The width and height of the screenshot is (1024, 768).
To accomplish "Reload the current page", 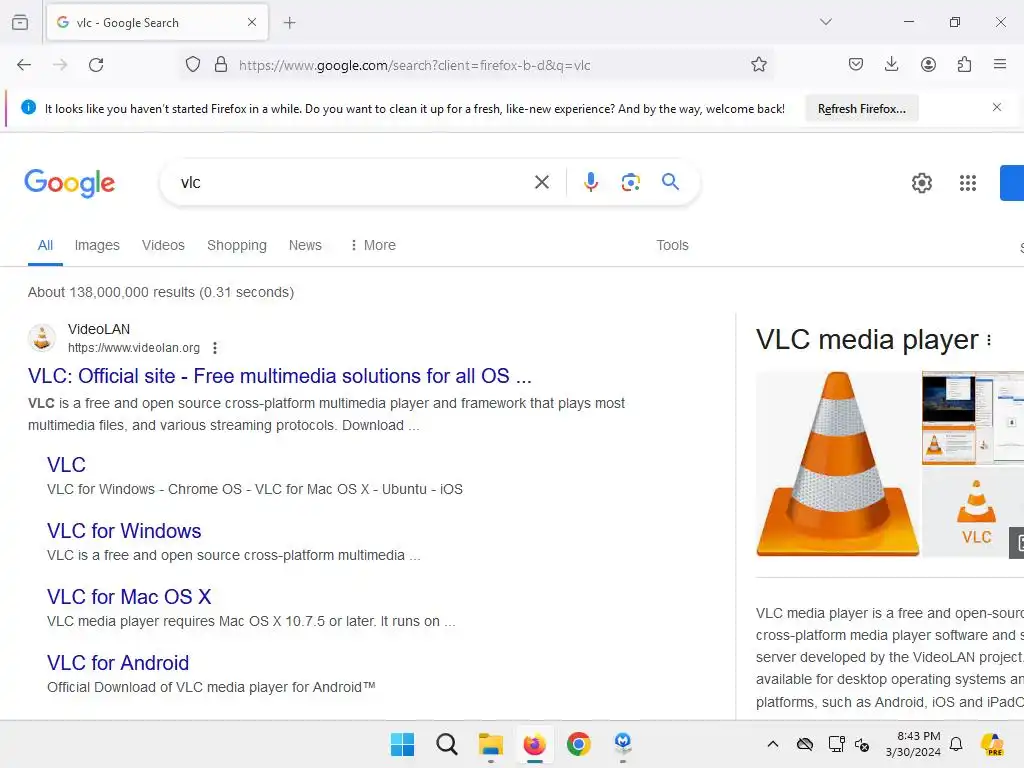I will (x=96, y=65).
